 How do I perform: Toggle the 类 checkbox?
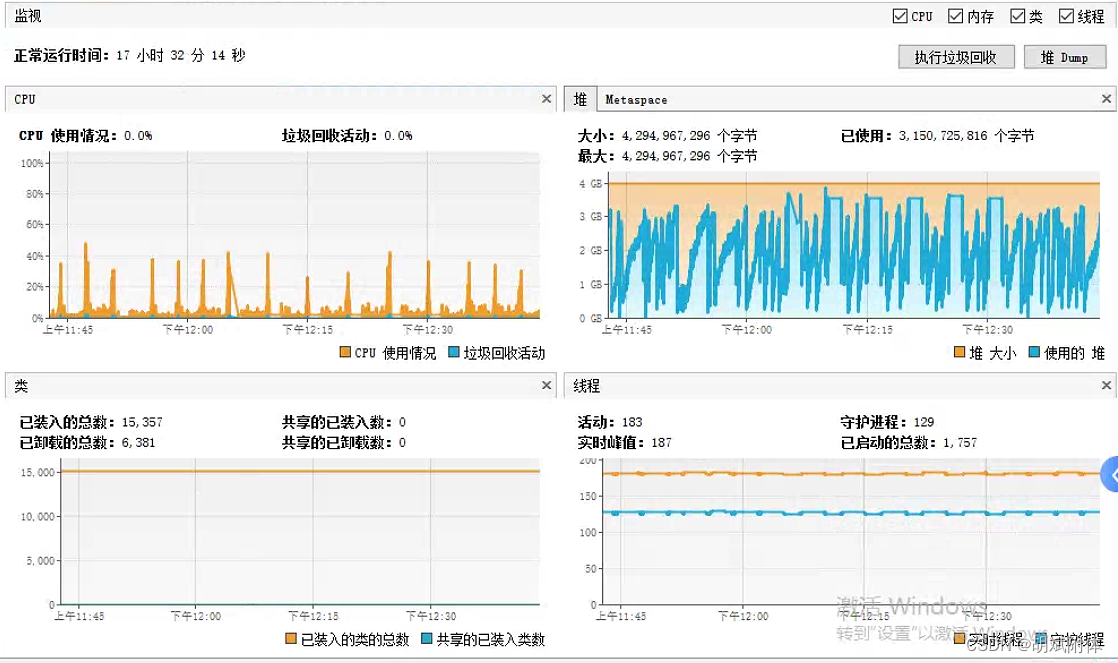(x=1017, y=16)
